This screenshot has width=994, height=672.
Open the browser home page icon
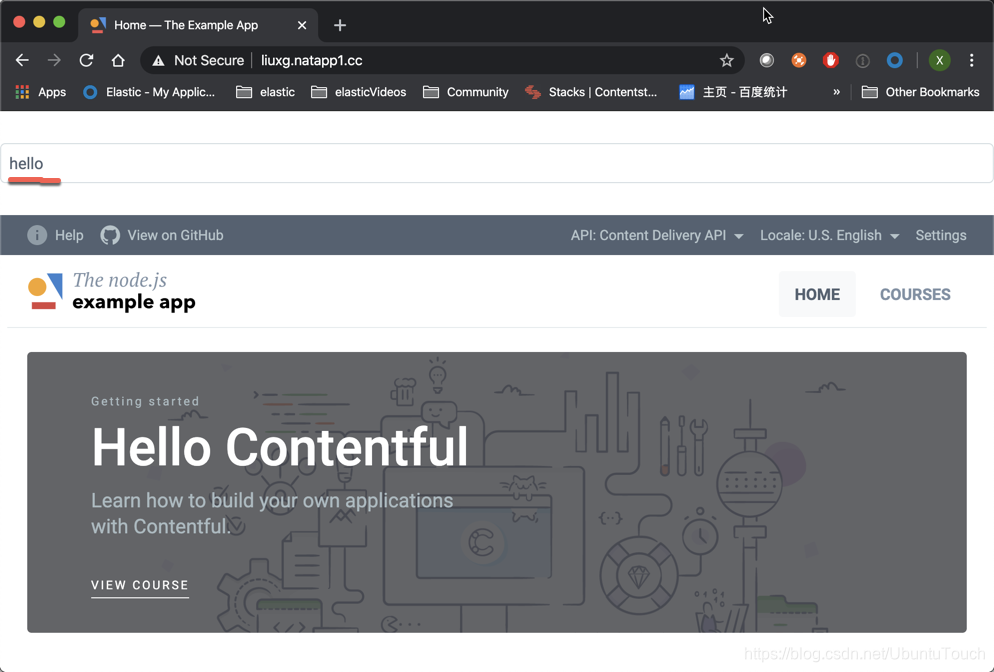coord(118,60)
